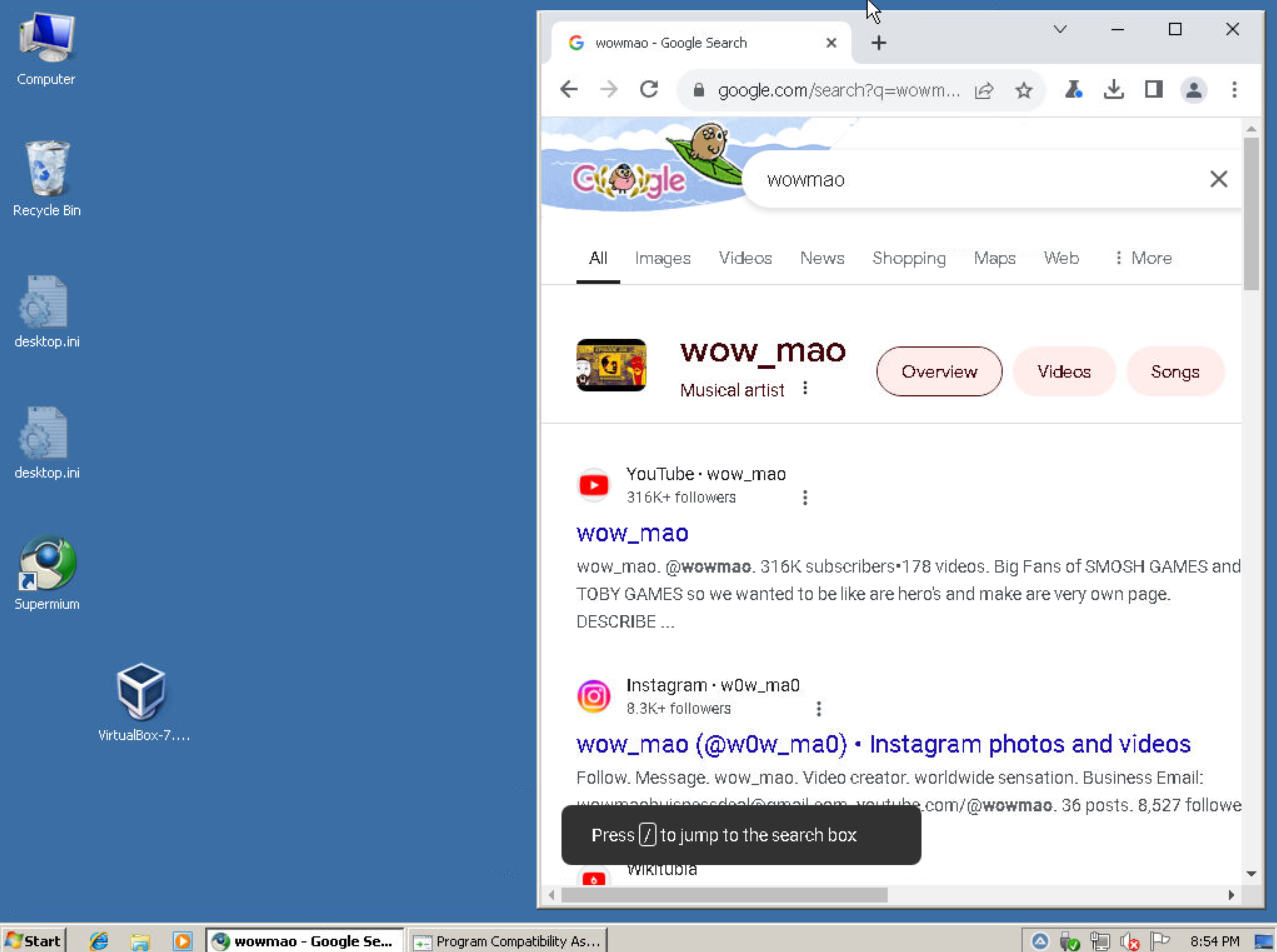This screenshot has height=952, width=1277.
Task: Open the tab search dropdown chevron
Action: [x=1060, y=30]
